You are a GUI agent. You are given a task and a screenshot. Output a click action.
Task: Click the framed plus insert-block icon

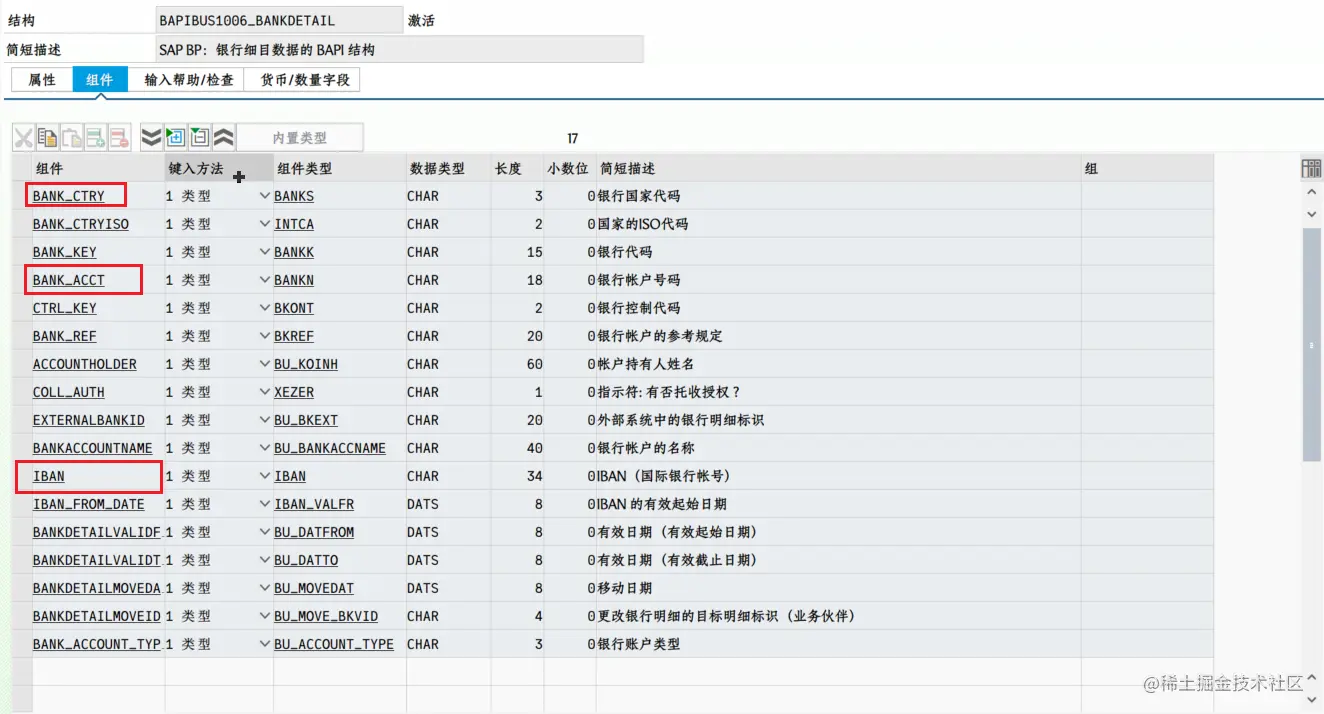tap(175, 136)
